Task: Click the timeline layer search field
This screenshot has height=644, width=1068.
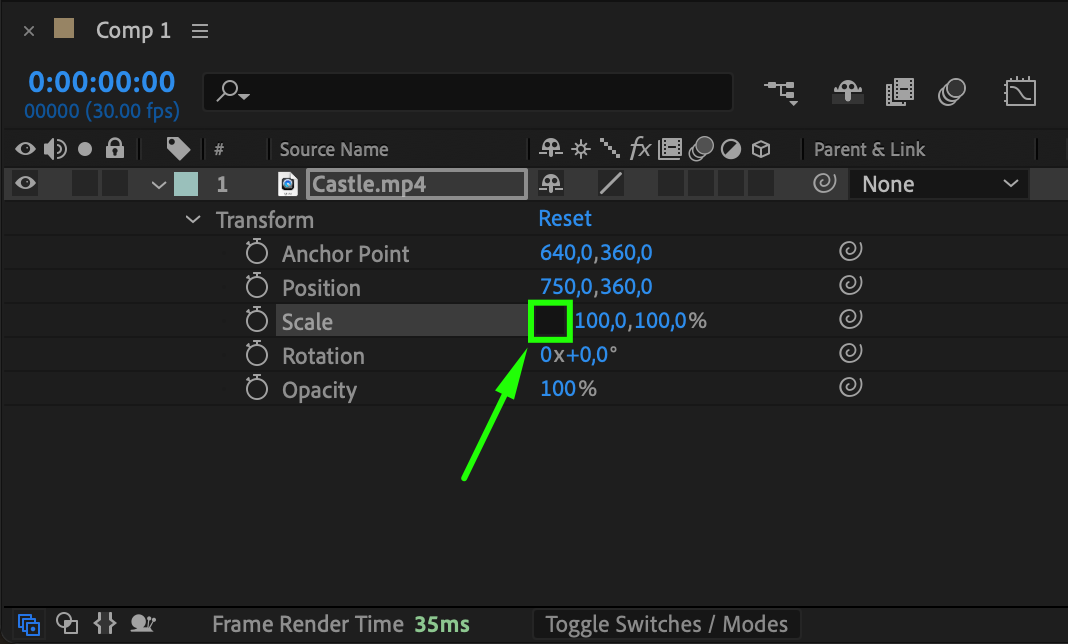Action: coord(468,92)
